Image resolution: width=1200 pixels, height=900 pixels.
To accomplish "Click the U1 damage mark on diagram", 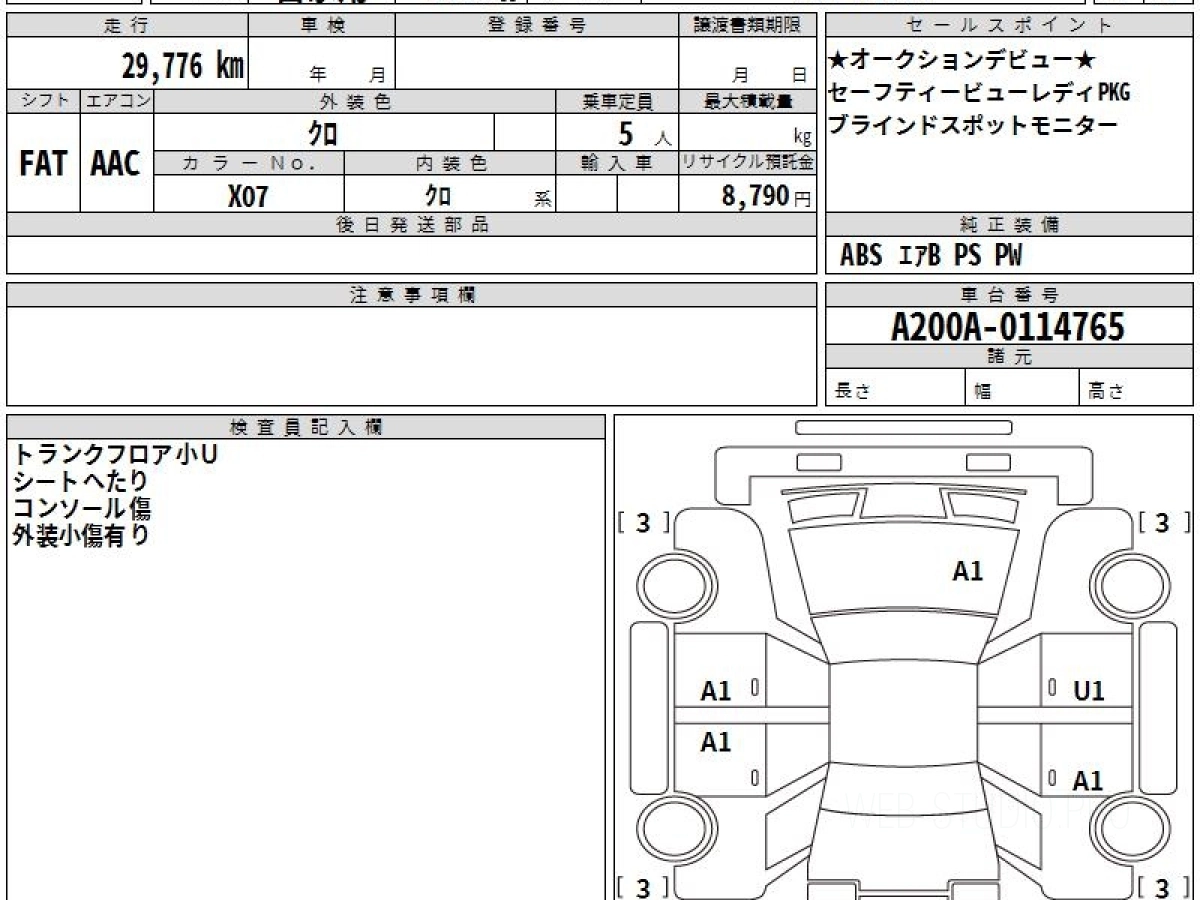I will (1089, 691).
